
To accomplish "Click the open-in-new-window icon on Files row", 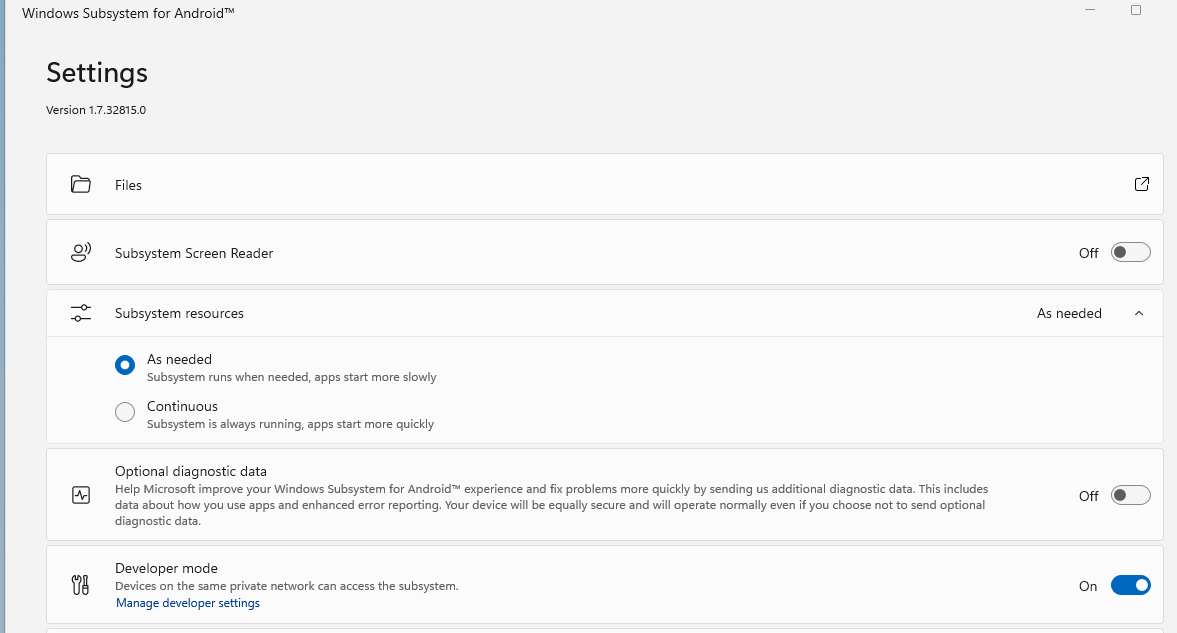I will (x=1141, y=184).
